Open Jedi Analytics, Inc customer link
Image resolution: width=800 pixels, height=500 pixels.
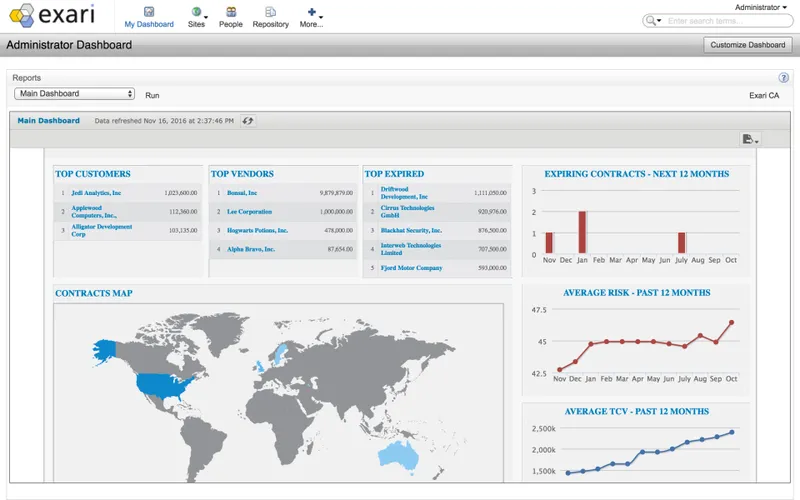coord(96,193)
